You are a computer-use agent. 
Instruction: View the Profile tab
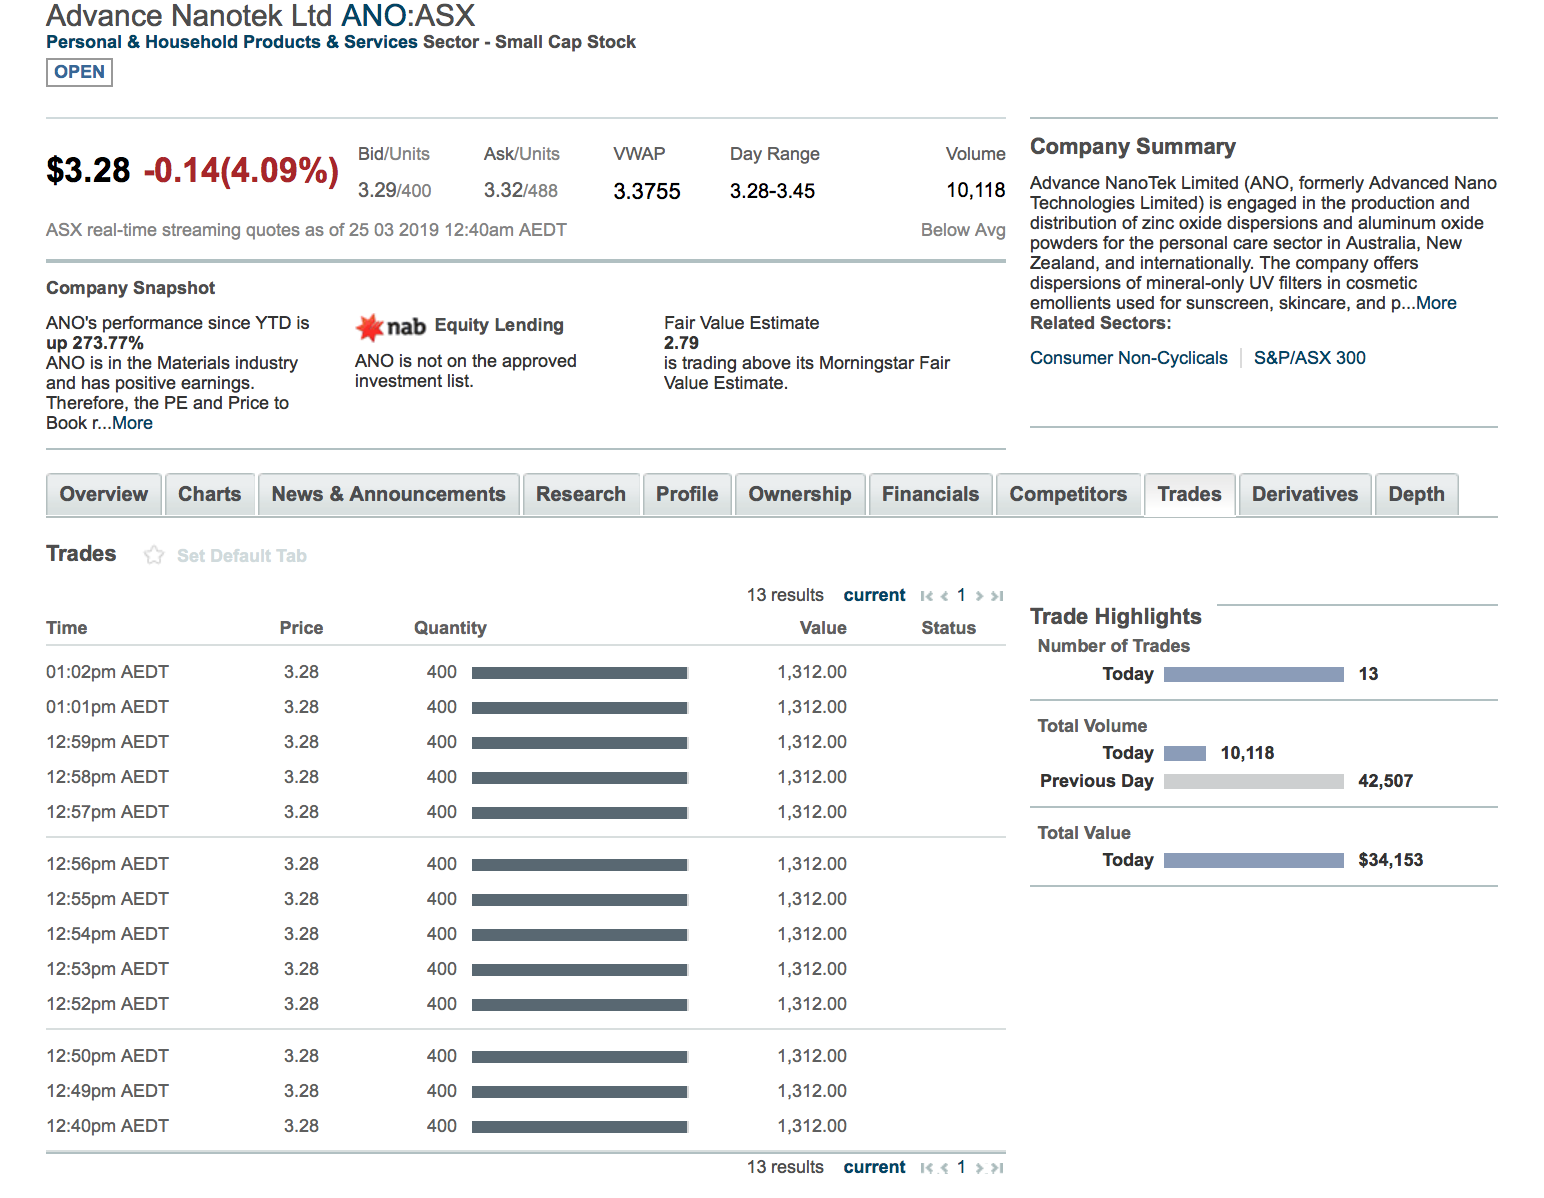pos(687,494)
